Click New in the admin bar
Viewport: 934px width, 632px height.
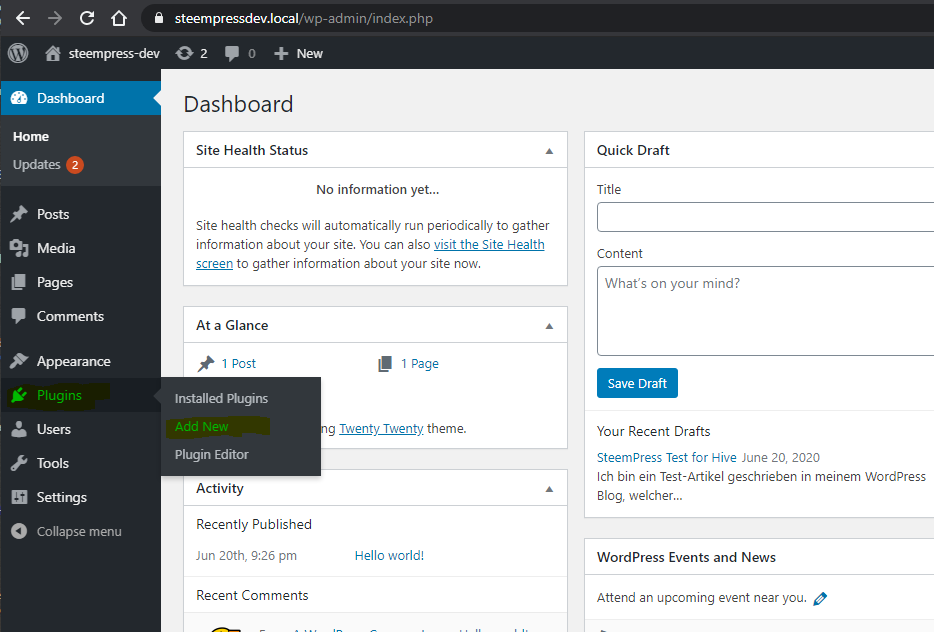[x=310, y=54]
